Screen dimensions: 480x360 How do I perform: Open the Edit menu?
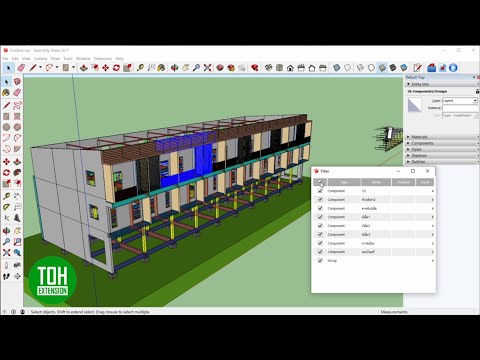(x=15, y=59)
